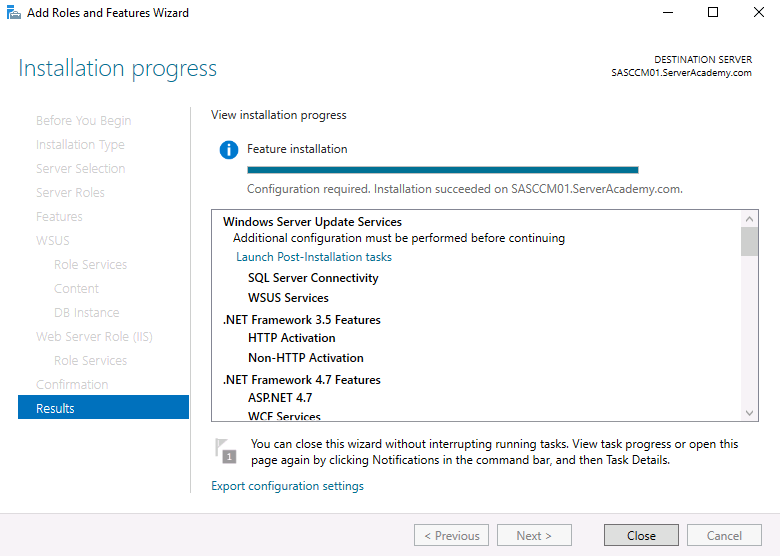Click the wizard app icon in title bar
The image size is (780, 556).
point(14,12)
